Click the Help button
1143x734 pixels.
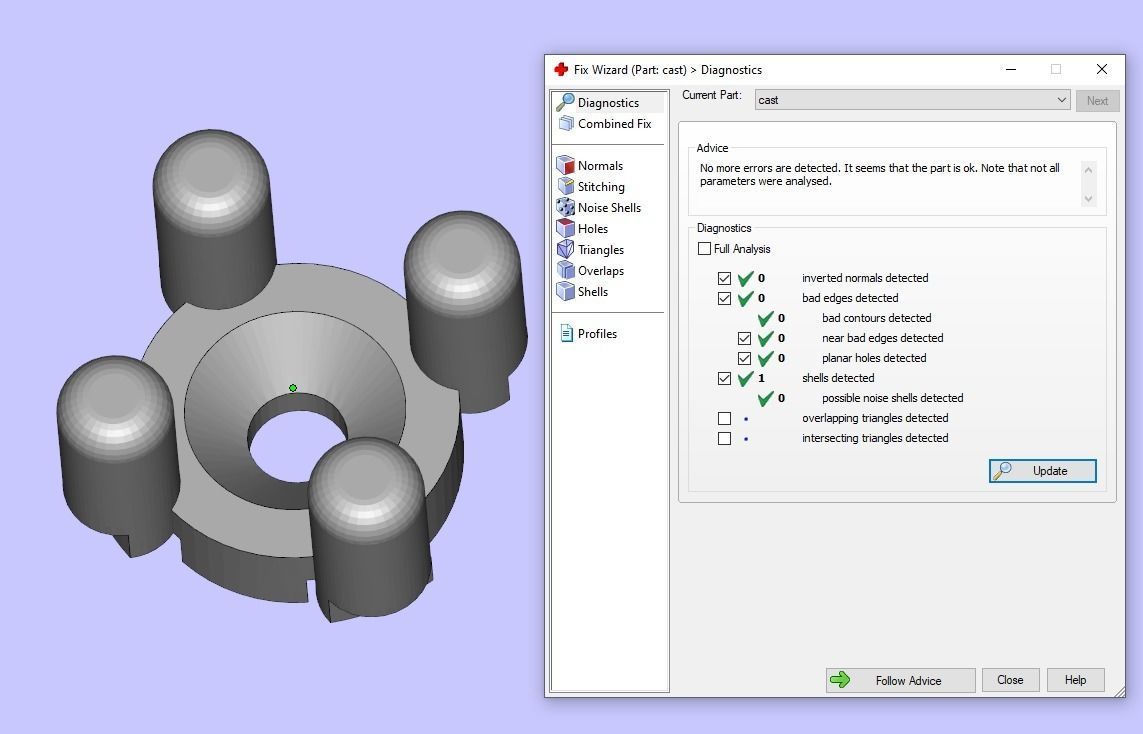(x=1075, y=680)
